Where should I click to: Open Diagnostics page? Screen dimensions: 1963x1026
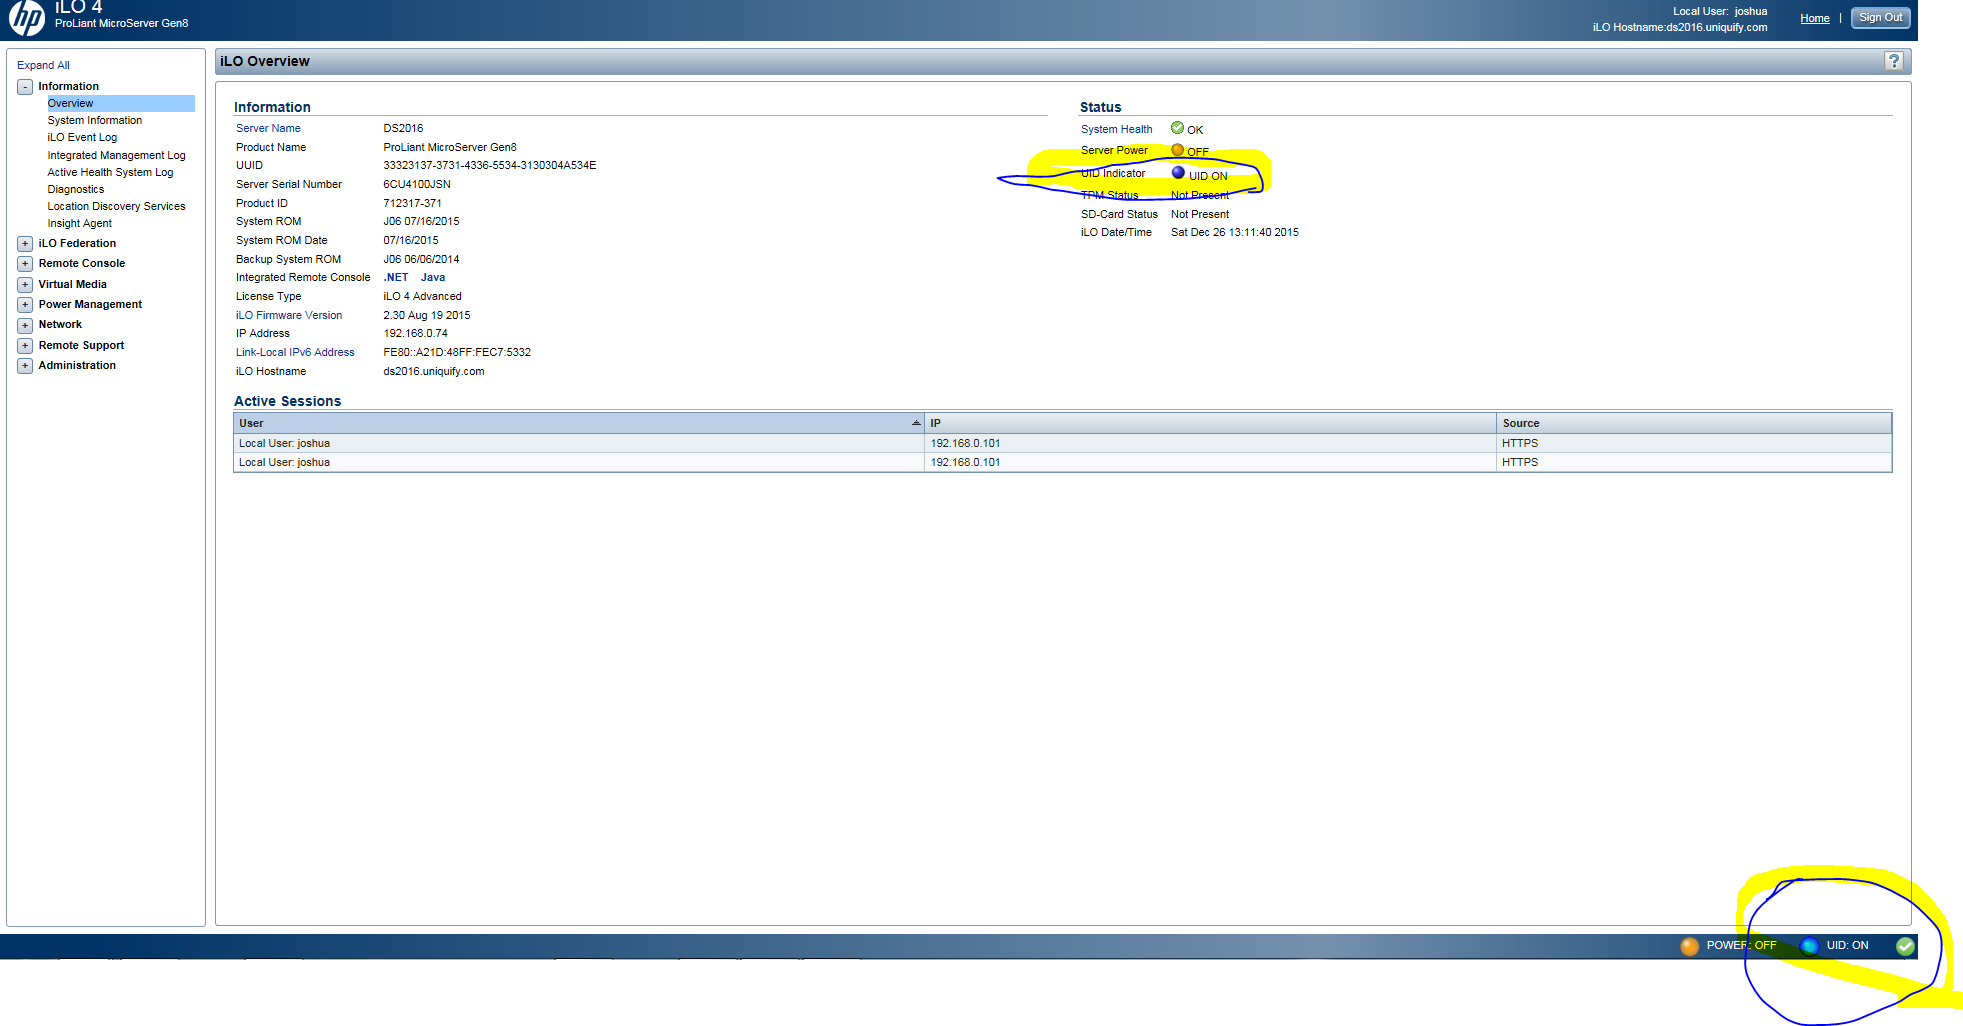pyautogui.click(x=76, y=189)
